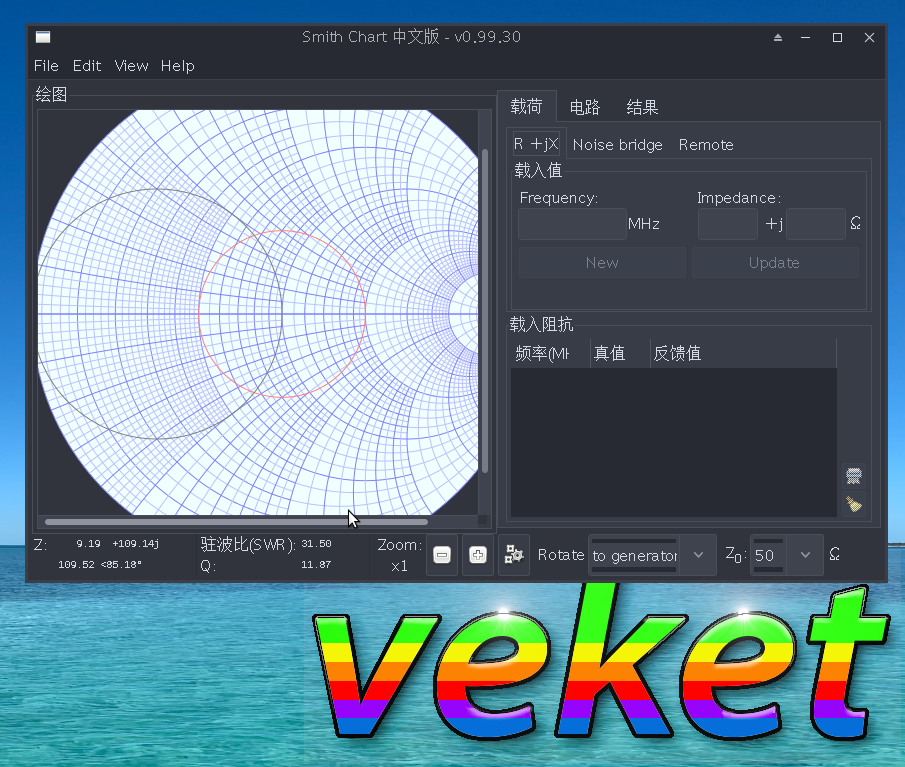The image size is (905, 767).
Task: Select the R +jX sub-tab
Action: 536,144
